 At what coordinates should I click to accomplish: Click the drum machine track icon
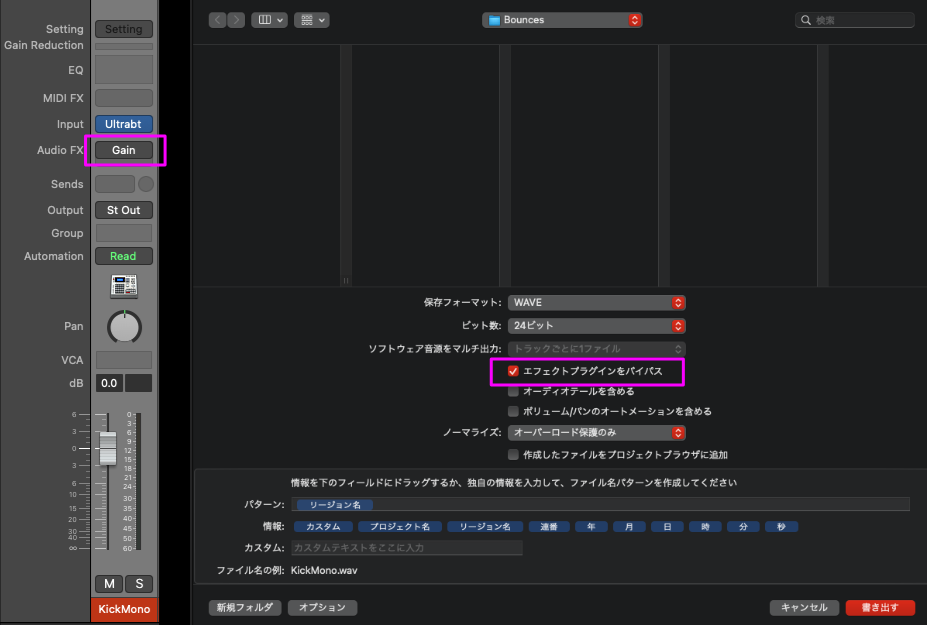coord(123,287)
